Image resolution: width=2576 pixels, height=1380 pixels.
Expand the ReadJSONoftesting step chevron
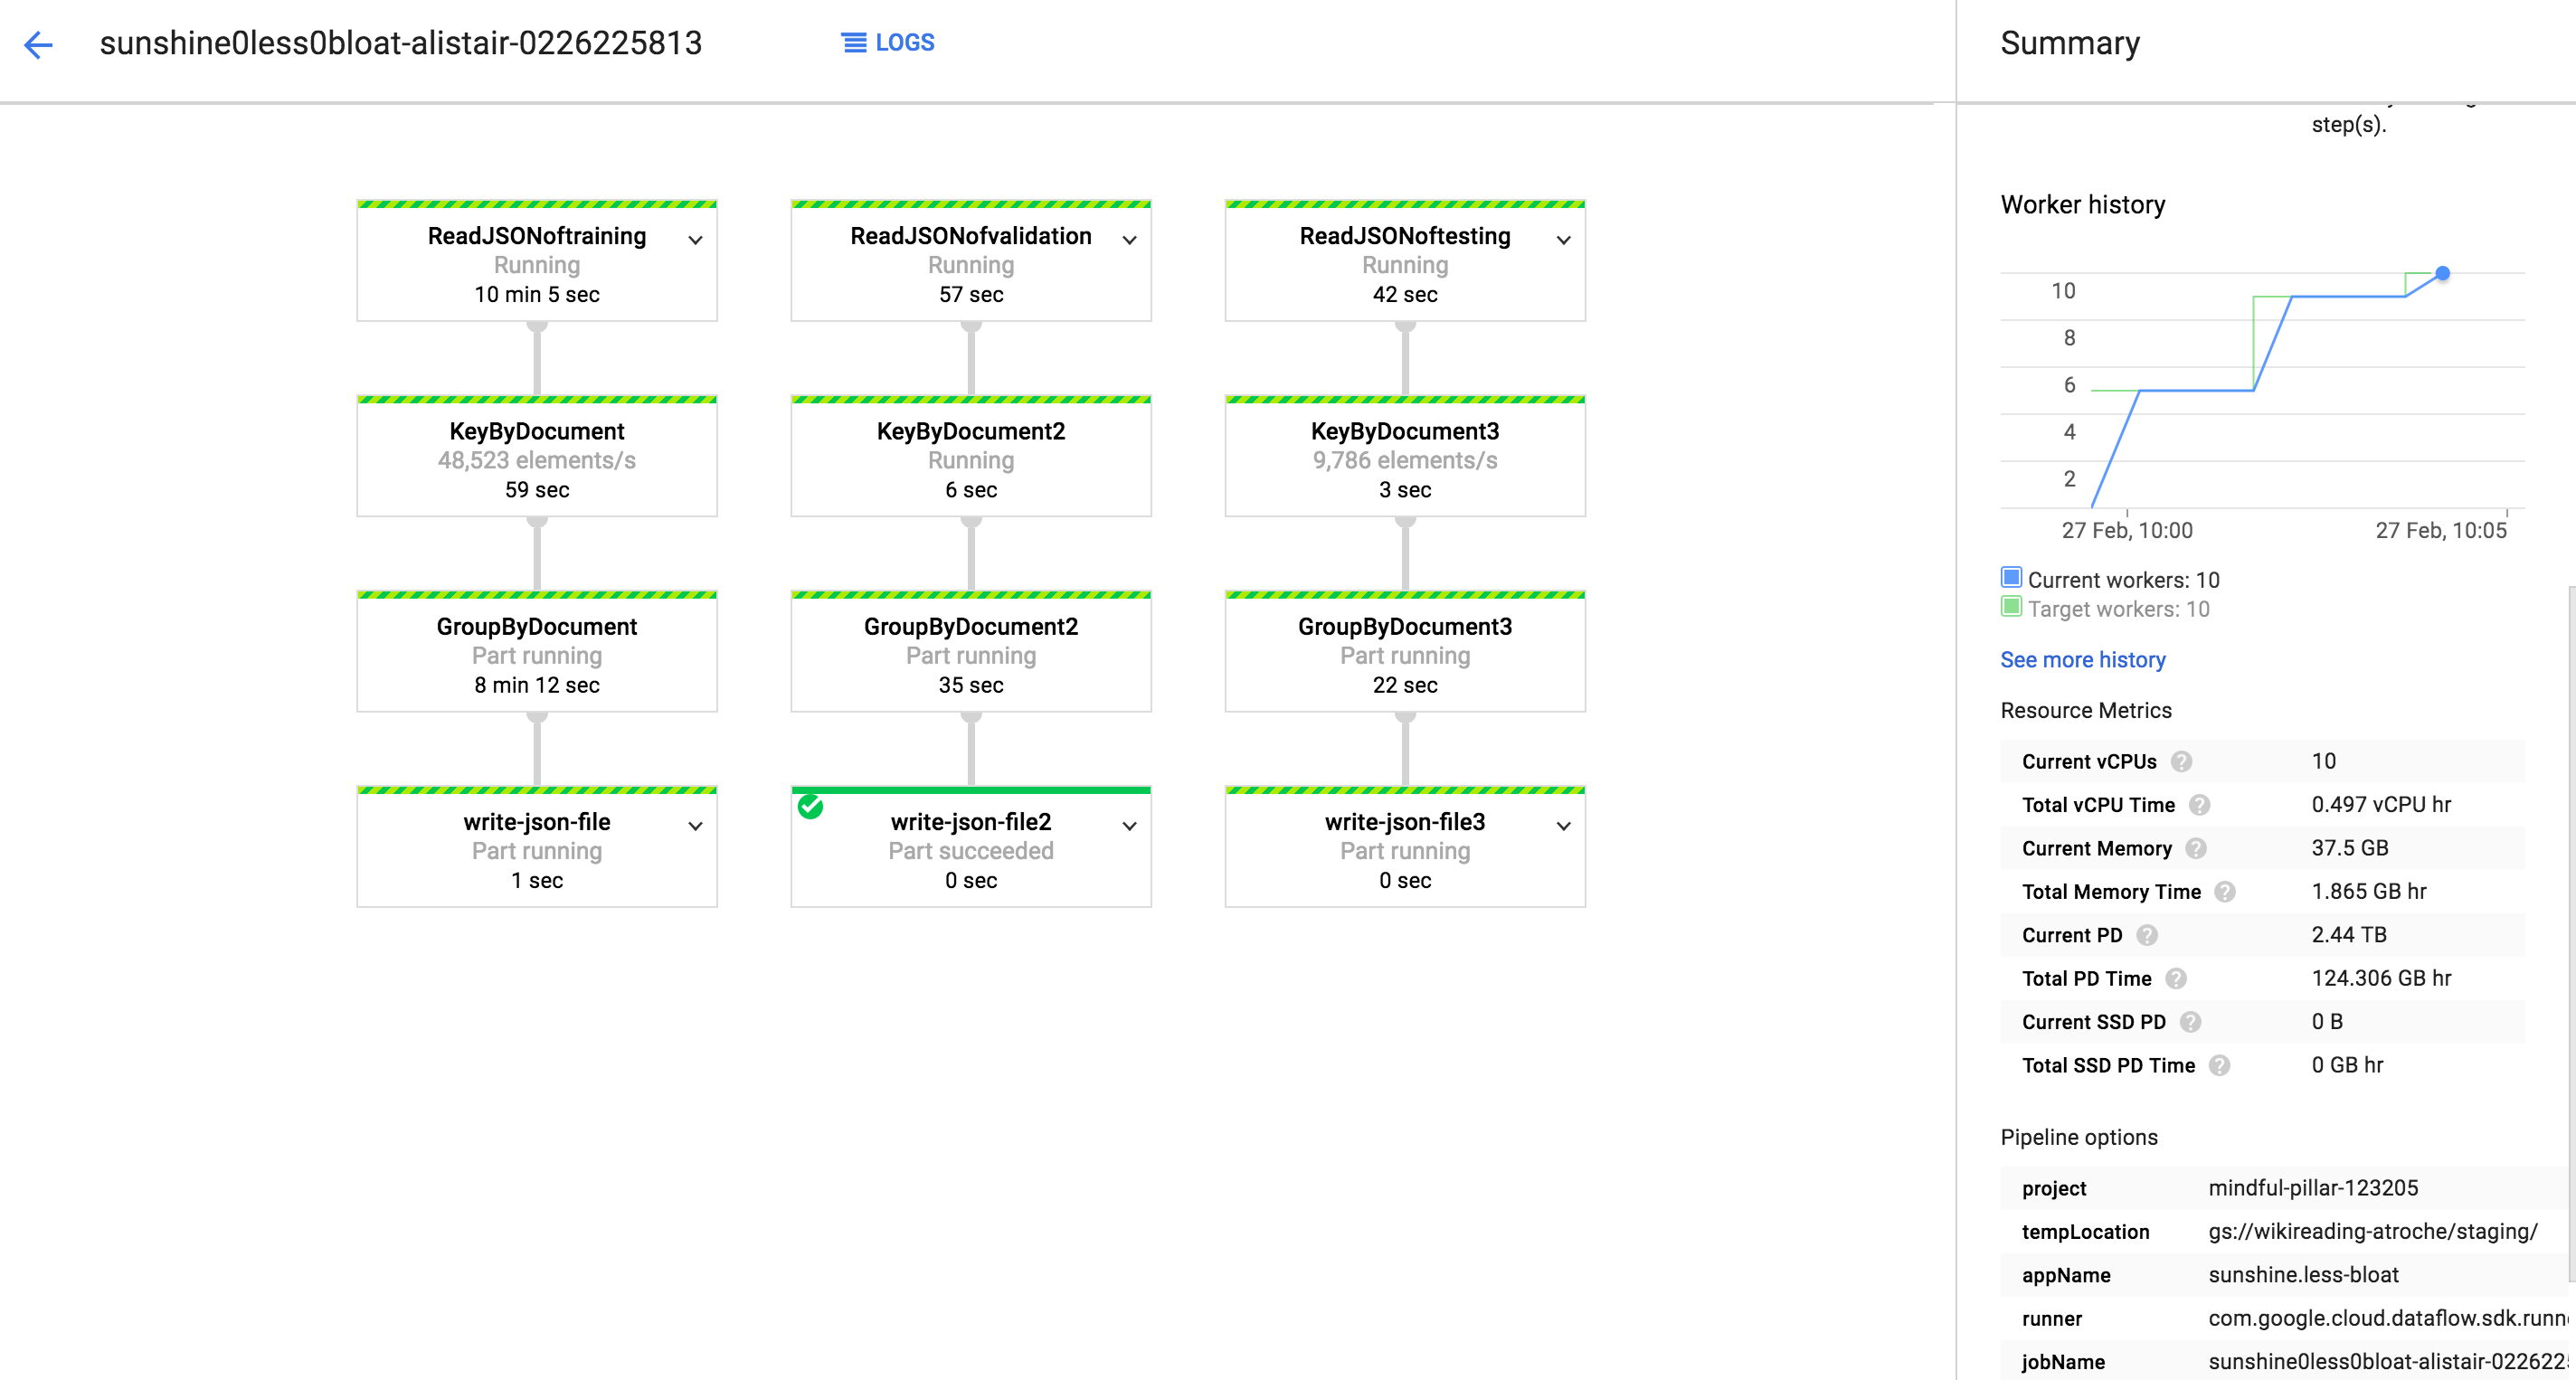click(1562, 239)
